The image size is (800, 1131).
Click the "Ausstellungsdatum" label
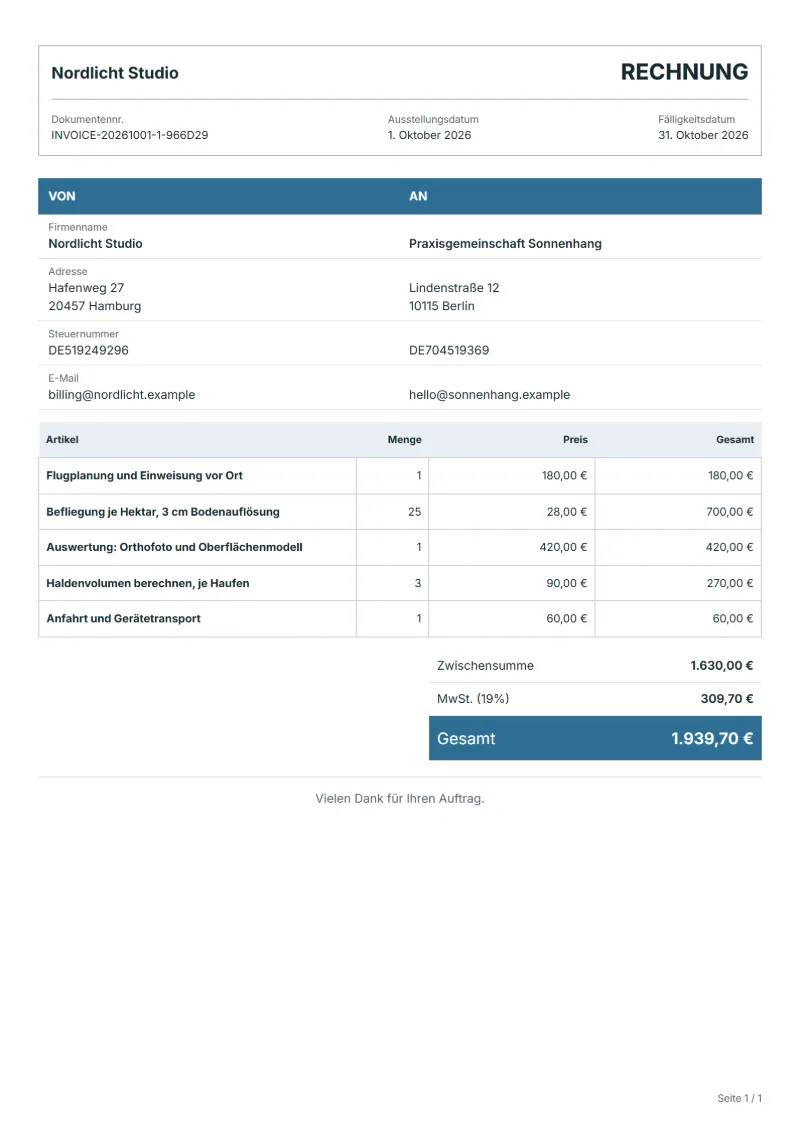tap(433, 120)
